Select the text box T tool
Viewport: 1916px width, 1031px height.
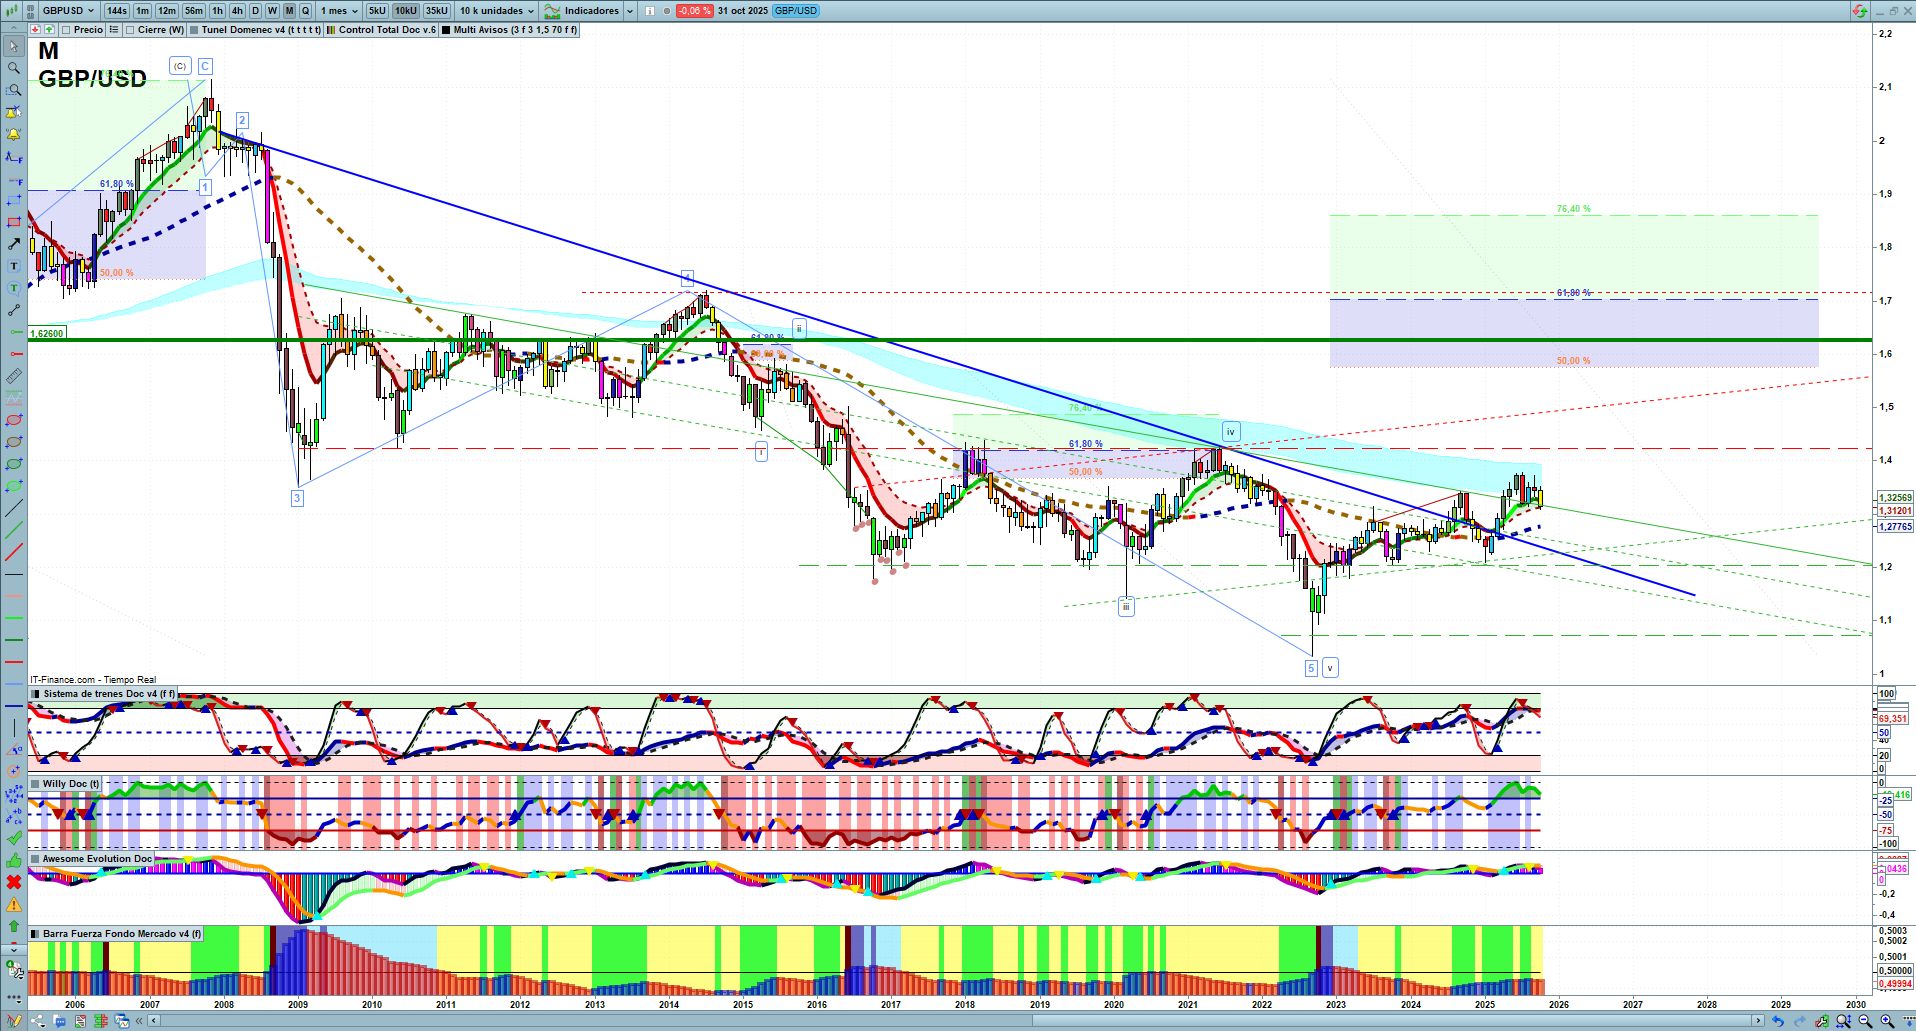point(14,266)
